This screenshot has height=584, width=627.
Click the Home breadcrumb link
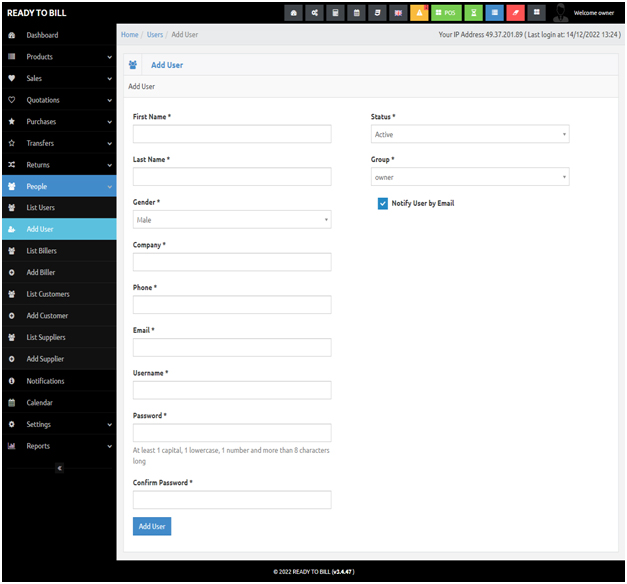pyautogui.click(x=130, y=34)
